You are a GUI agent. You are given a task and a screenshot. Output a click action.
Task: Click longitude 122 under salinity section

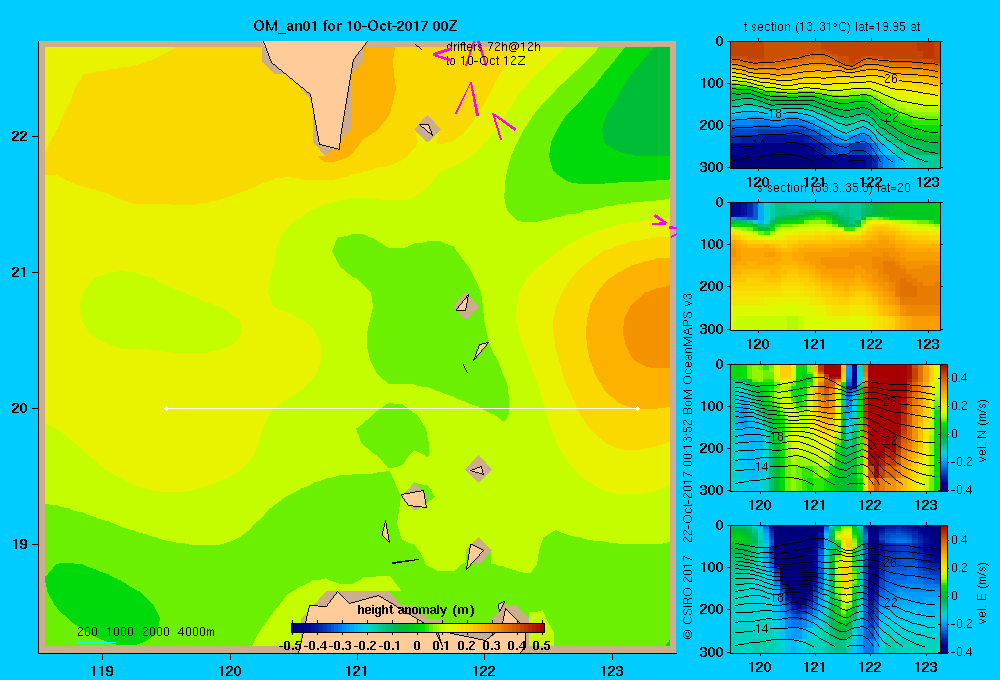(x=871, y=344)
